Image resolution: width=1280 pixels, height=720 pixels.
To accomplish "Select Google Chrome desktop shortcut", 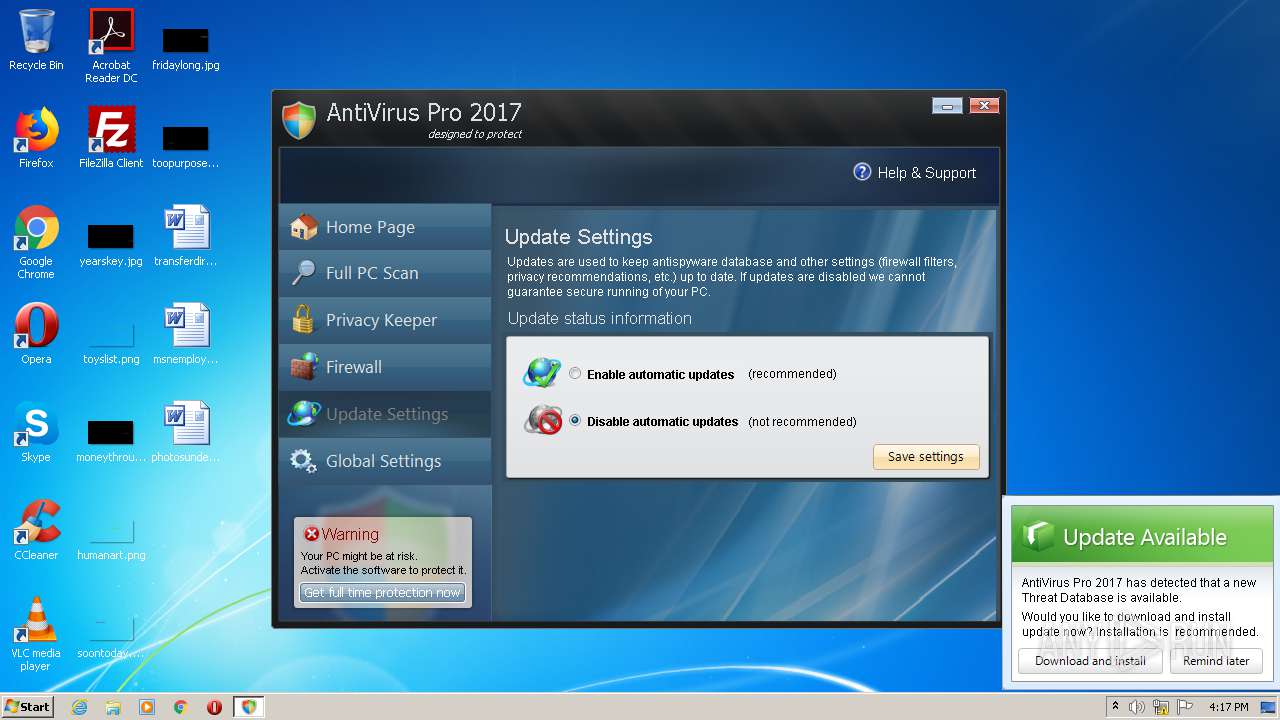I will [x=36, y=242].
